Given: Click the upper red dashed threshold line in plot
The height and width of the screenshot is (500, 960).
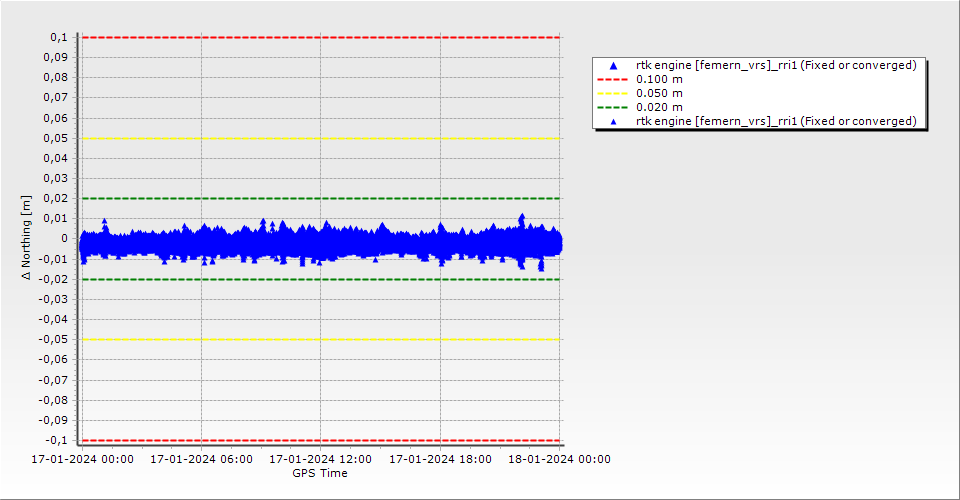Looking at the screenshot, I should (320, 37).
